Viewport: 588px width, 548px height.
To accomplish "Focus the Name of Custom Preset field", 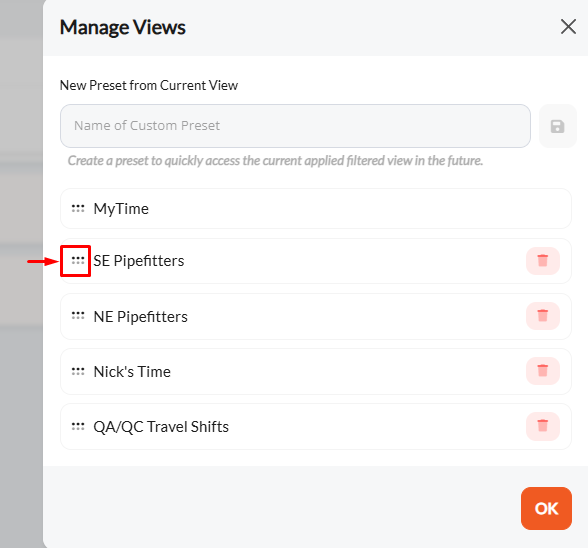I will pos(295,126).
